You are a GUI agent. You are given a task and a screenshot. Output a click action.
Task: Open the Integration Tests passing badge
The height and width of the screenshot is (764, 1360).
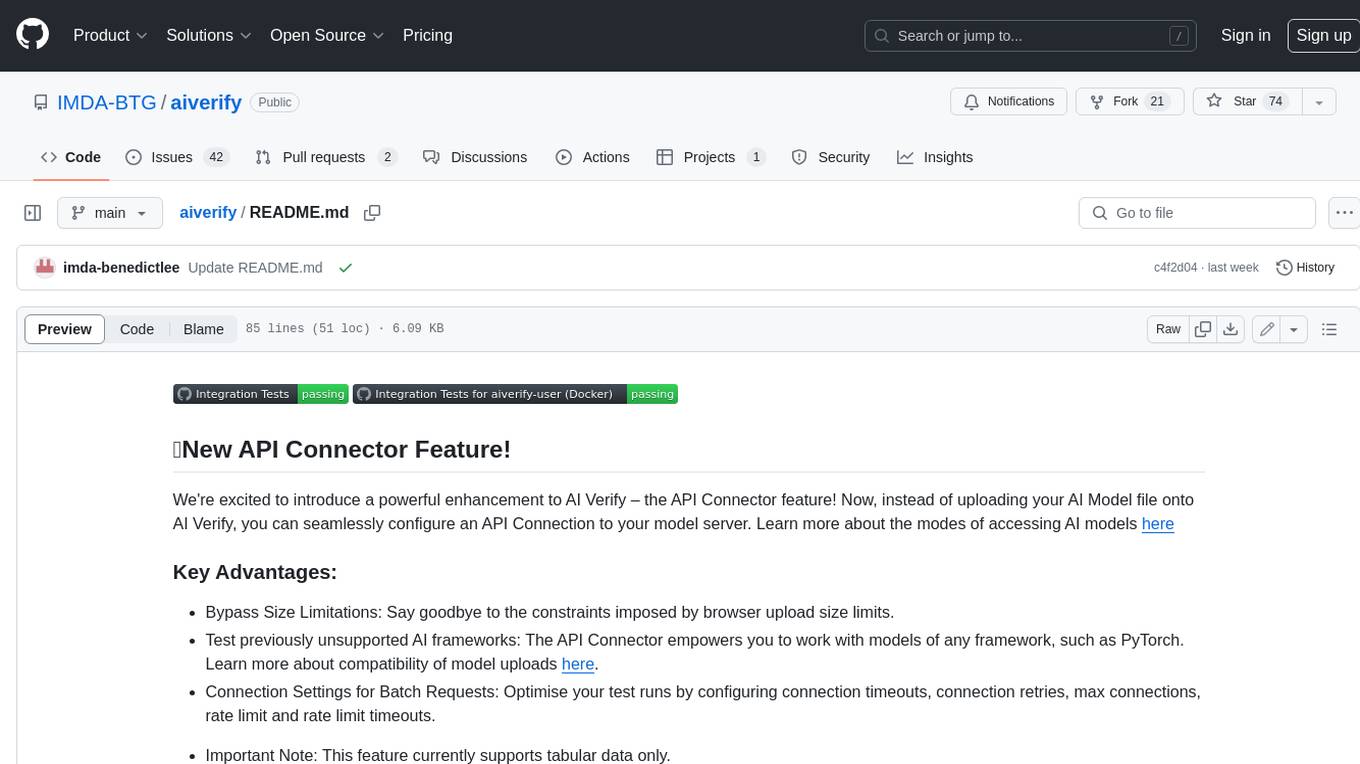tap(261, 394)
